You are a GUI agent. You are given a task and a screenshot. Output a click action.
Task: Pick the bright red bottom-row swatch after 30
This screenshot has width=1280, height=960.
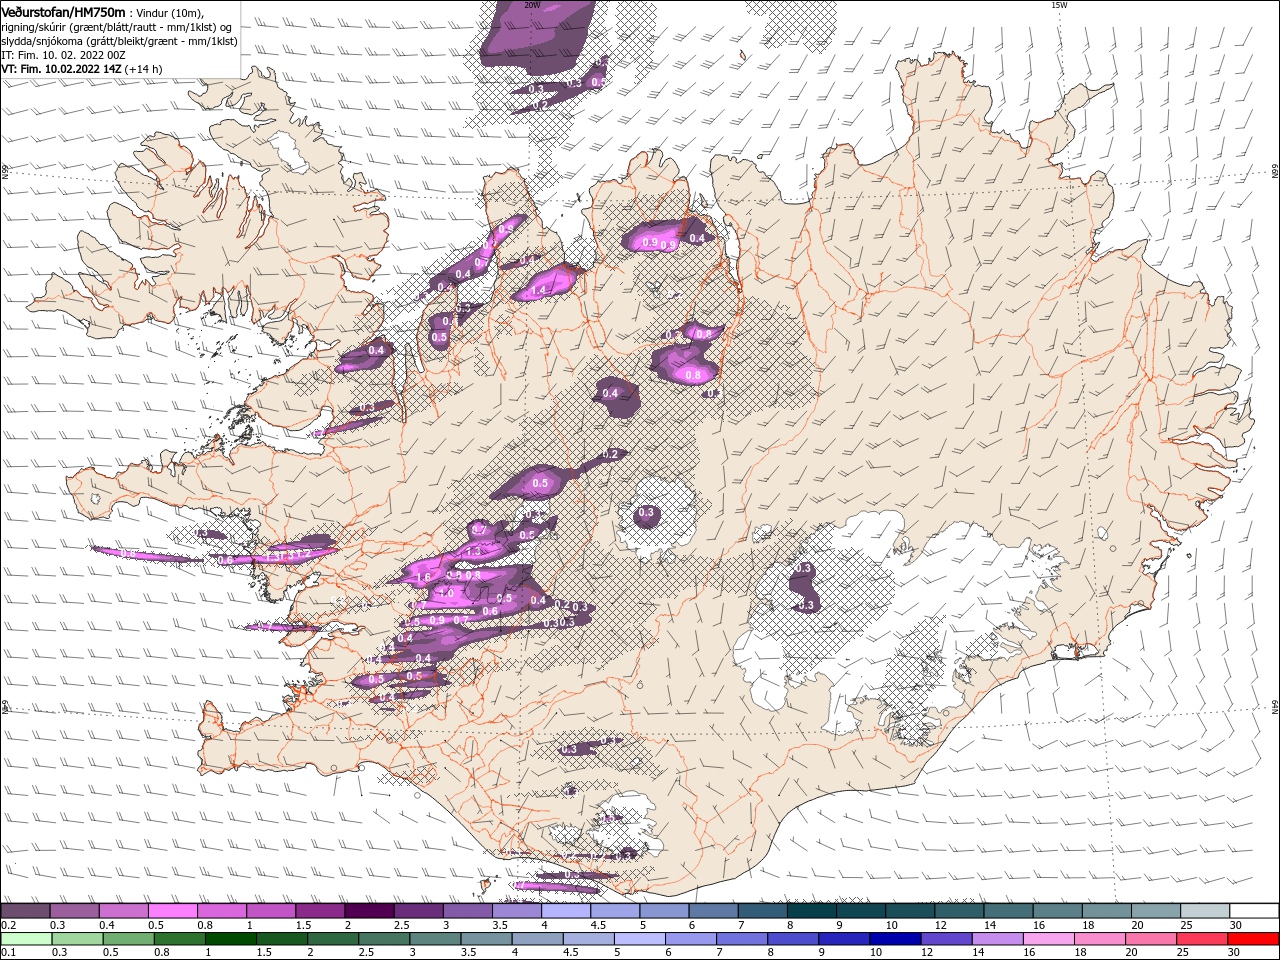point(1252,939)
